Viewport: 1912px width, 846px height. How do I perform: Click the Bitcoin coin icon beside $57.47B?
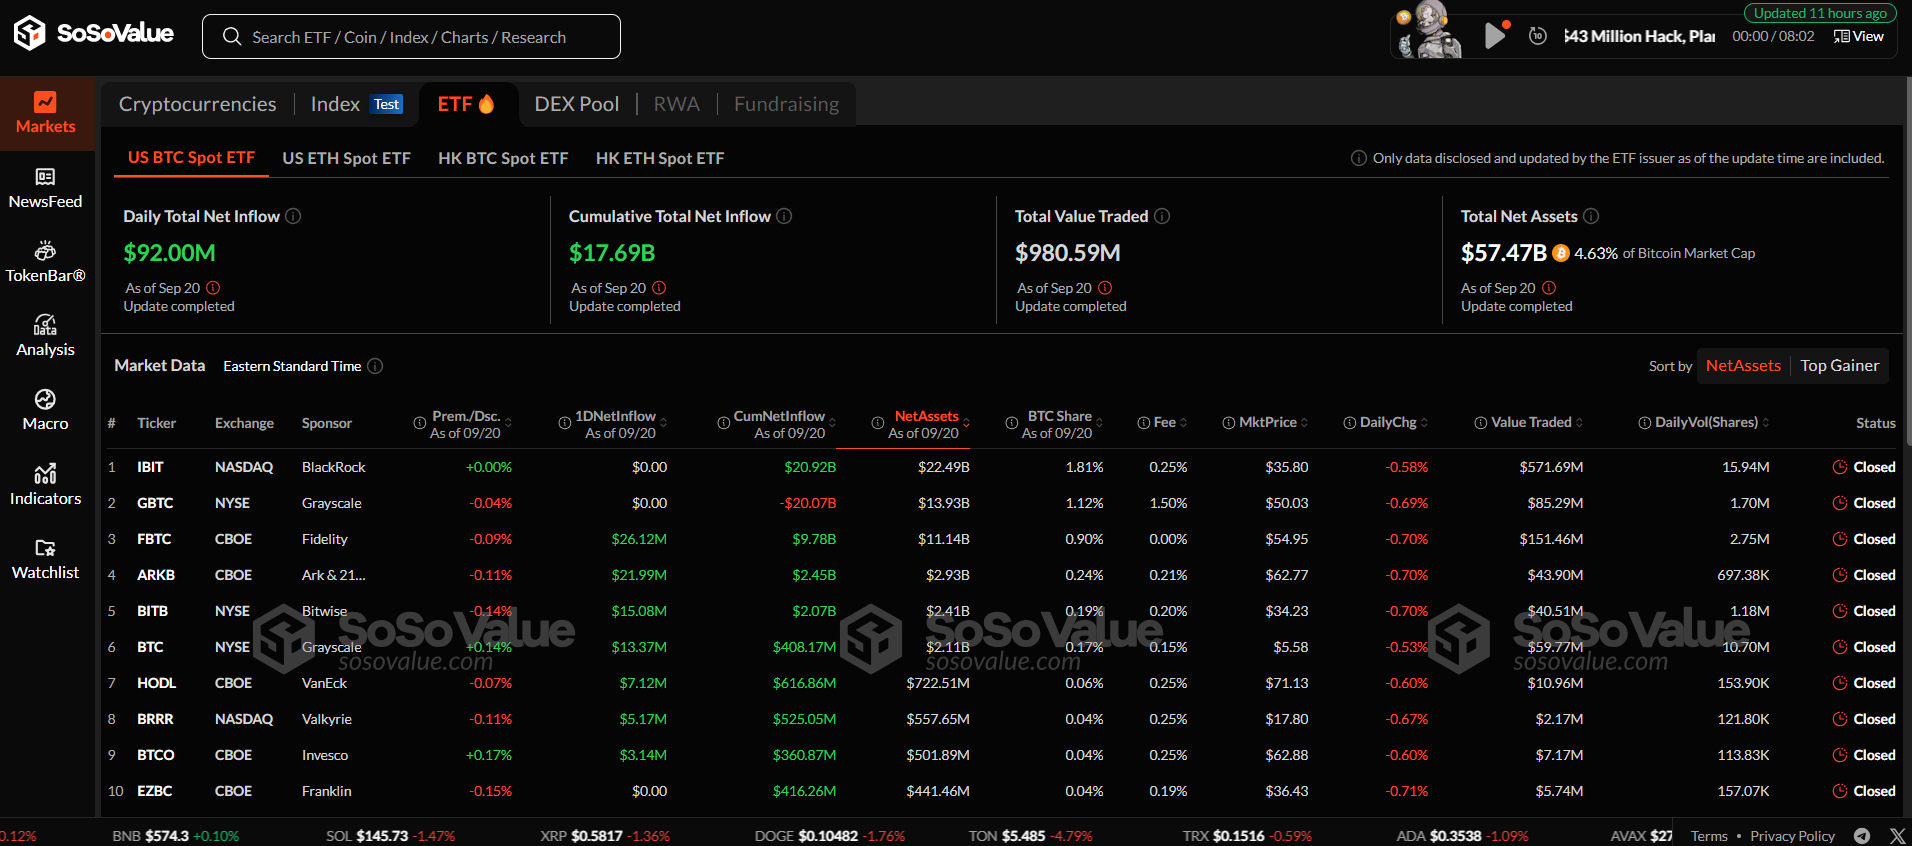[x=1560, y=254]
